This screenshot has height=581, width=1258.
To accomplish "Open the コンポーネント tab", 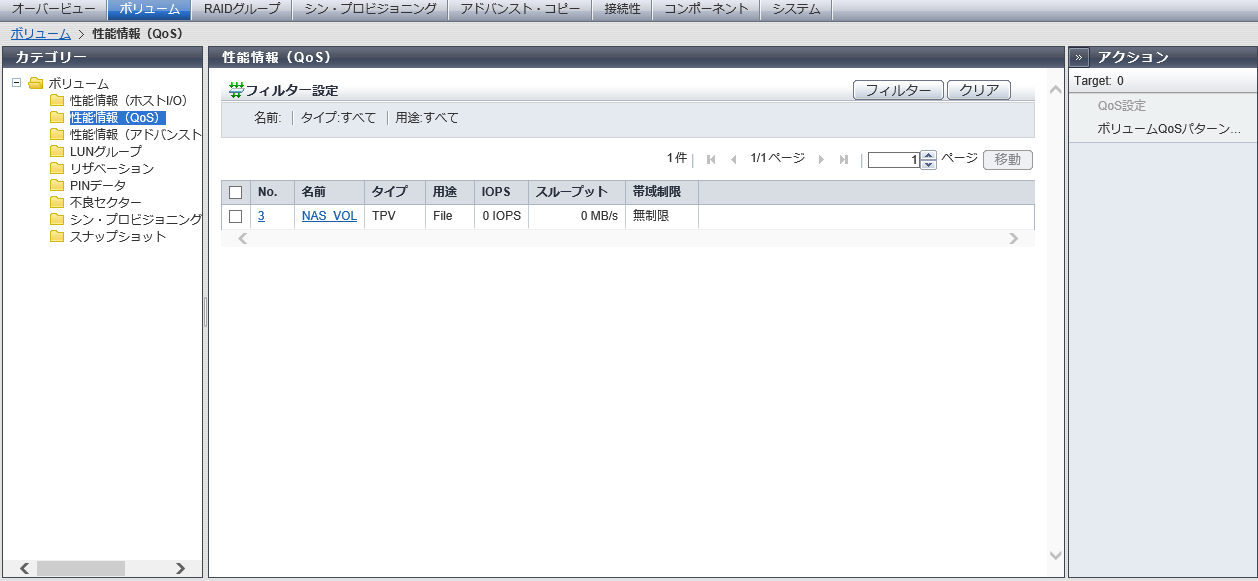I will (706, 9).
